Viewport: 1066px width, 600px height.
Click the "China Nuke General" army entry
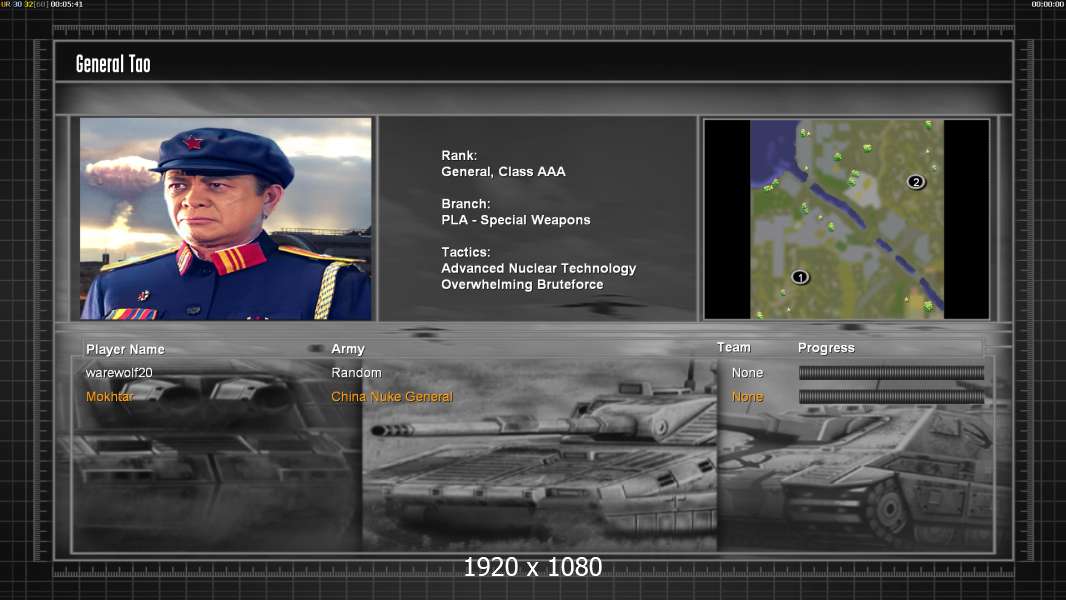click(x=392, y=397)
